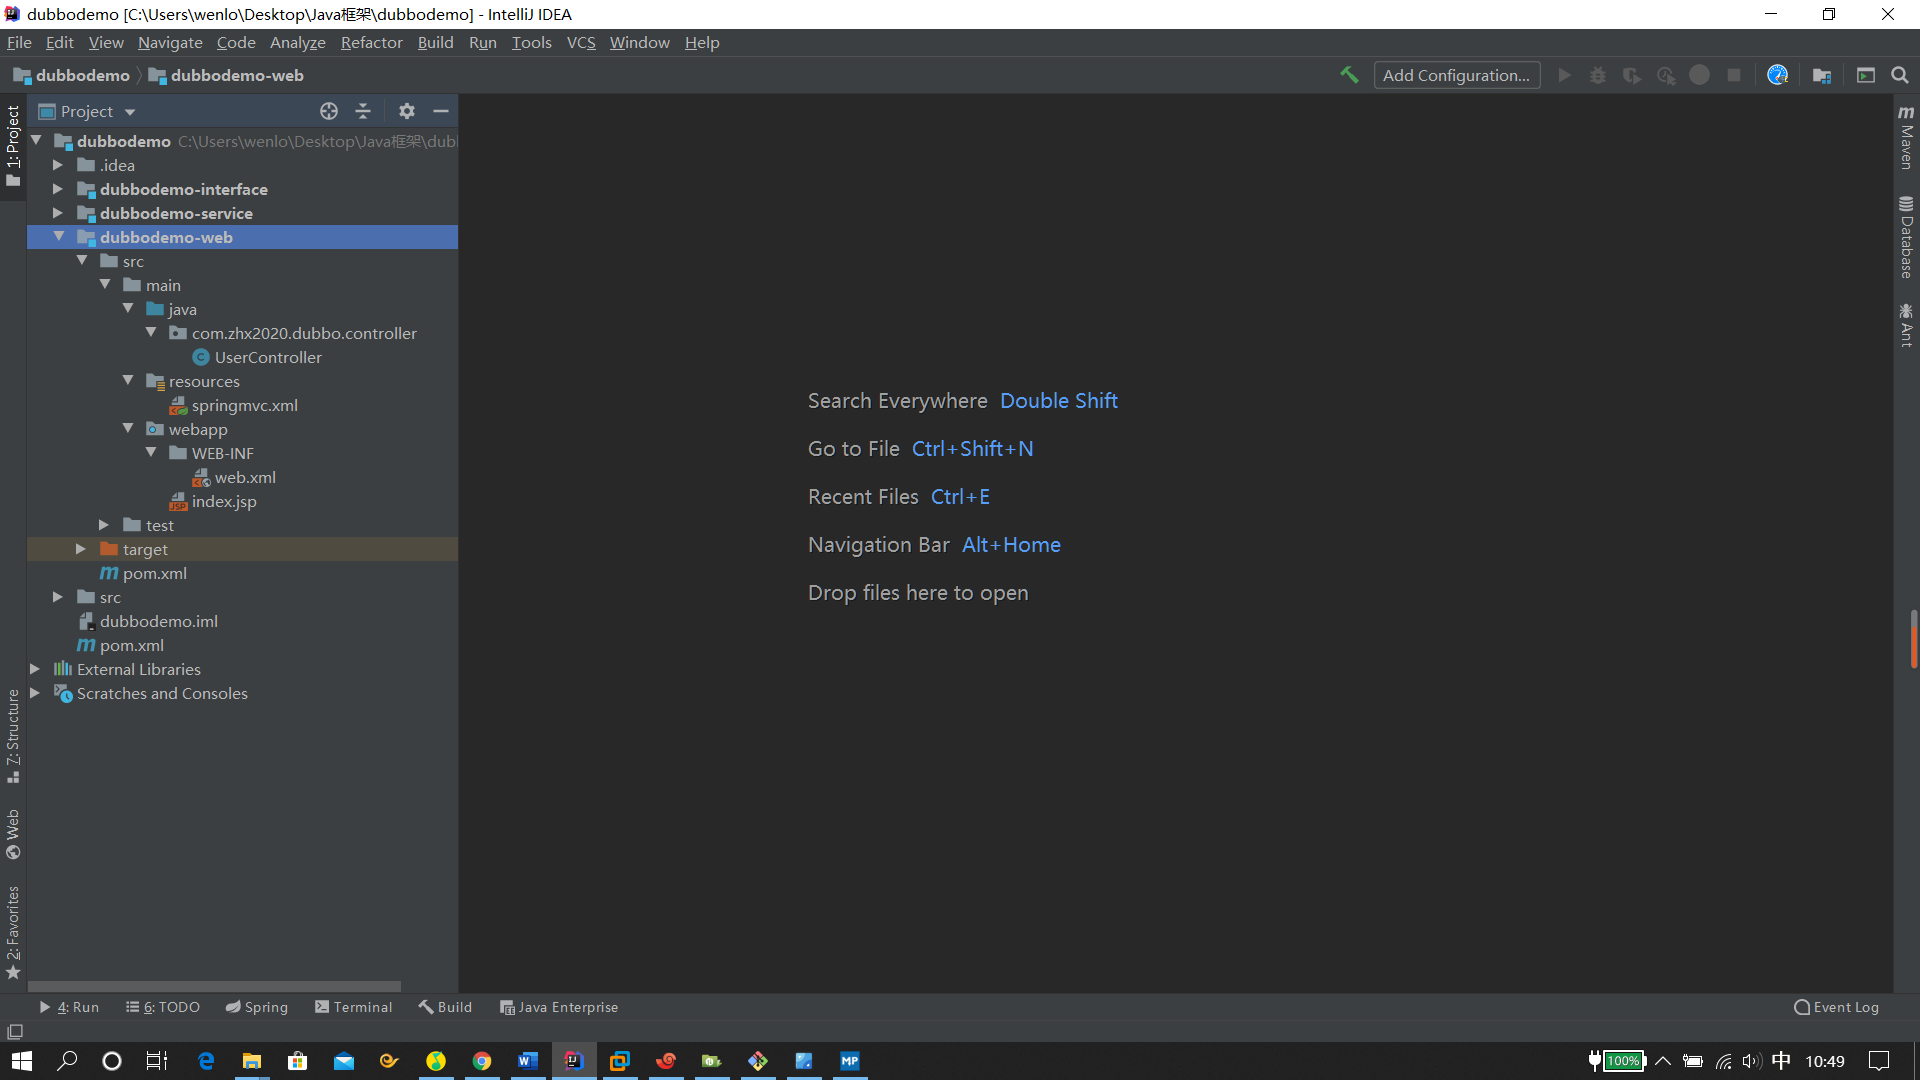Hide the Project panel with minus icon
The height and width of the screenshot is (1080, 1920).
coord(441,111)
